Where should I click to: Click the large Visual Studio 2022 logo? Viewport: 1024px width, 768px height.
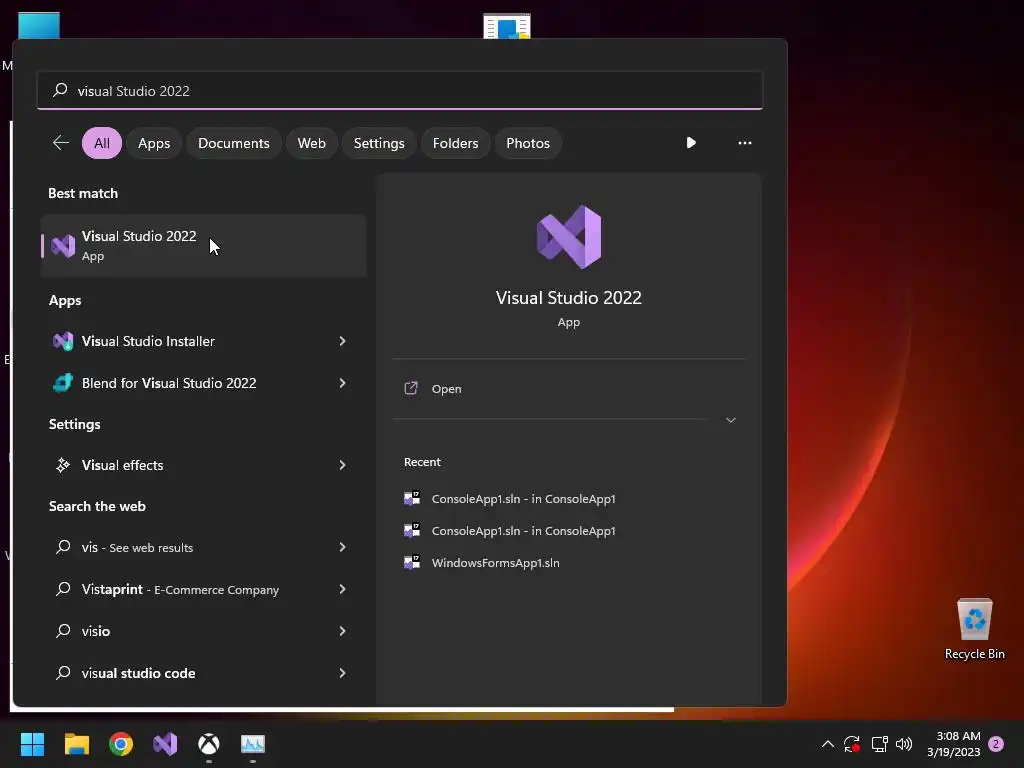coord(569,237)
